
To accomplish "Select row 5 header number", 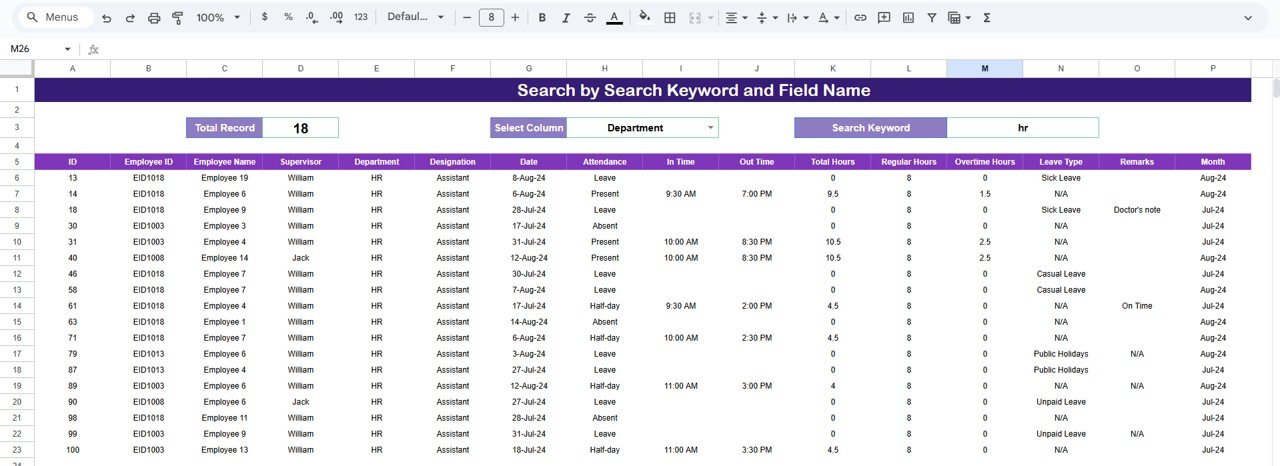I will [17, 161].
